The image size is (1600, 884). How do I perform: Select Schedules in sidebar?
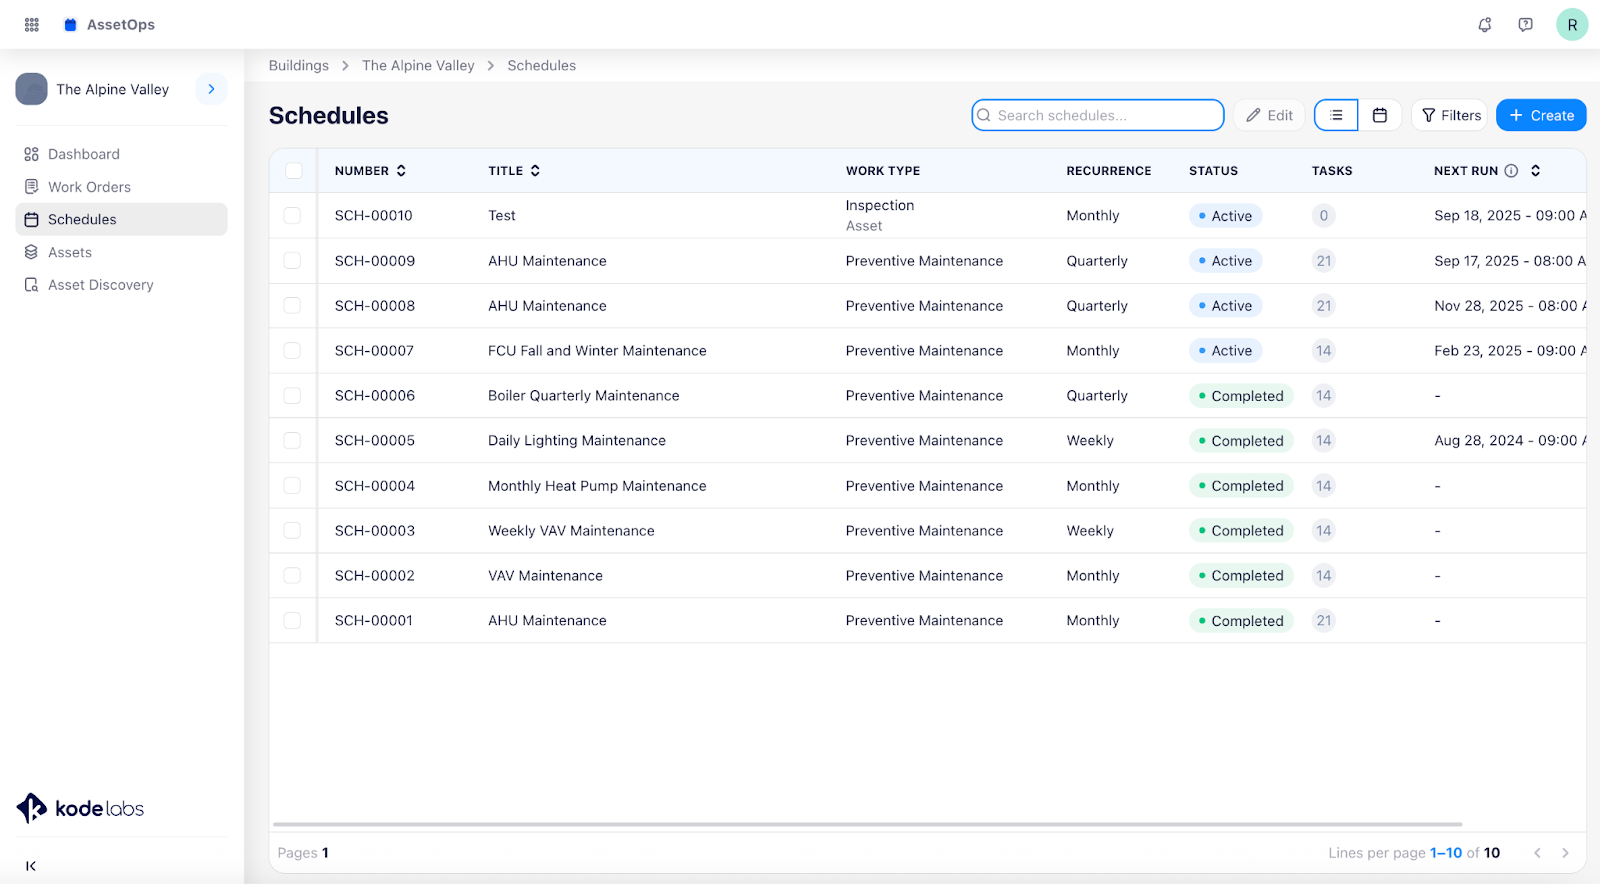coord(122,219)
